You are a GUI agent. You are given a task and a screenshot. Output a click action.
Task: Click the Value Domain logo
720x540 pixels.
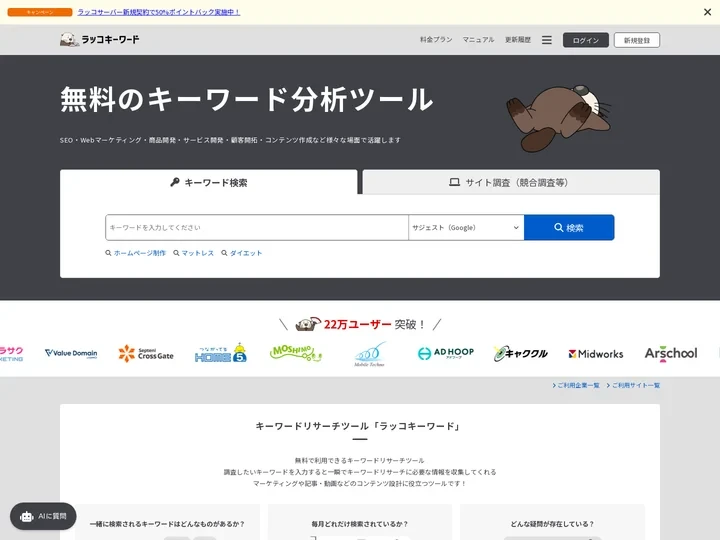pos(71,353)
